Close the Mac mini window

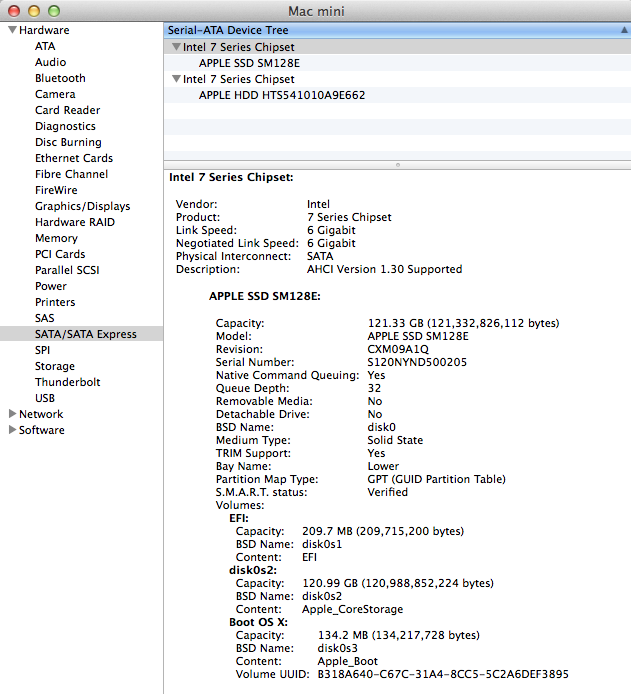click(14, 11)
